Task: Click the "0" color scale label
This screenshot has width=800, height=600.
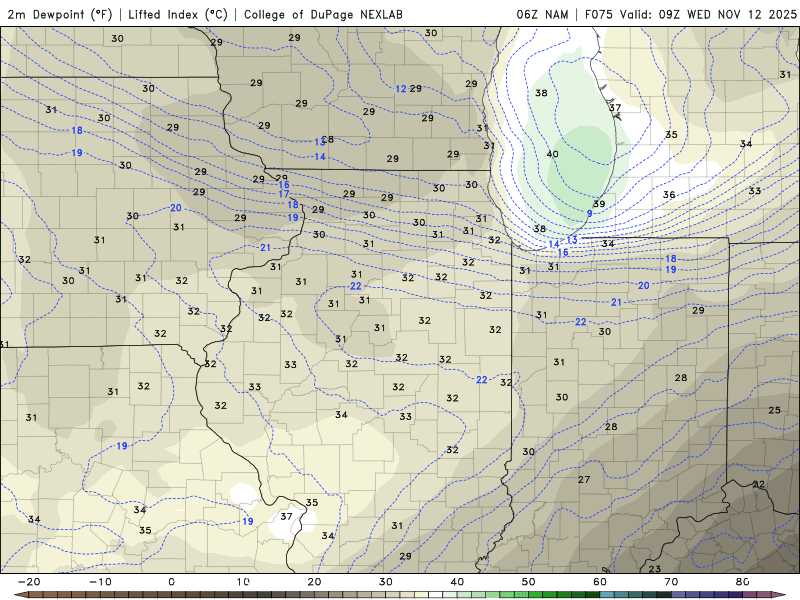Action: [171, 582]
